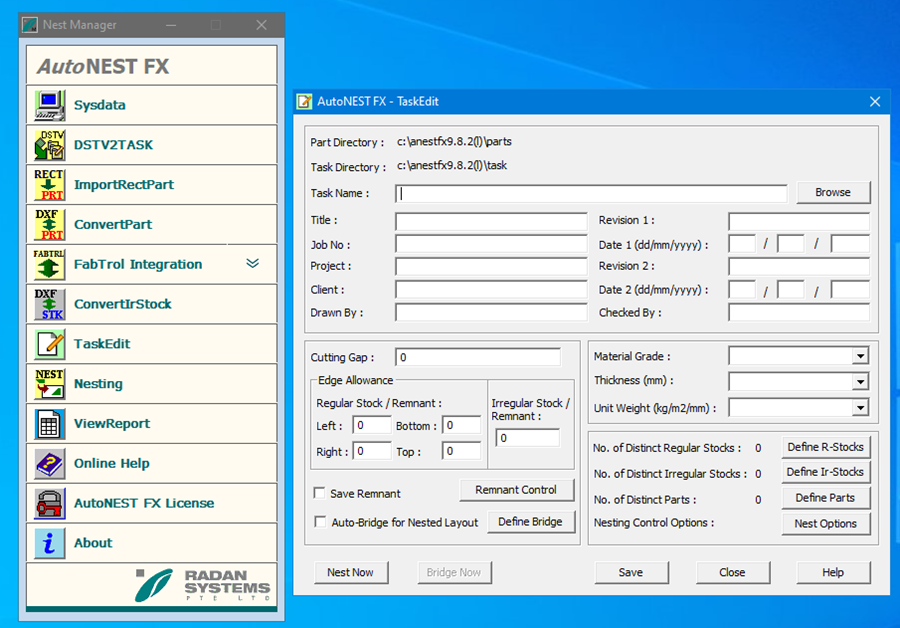Toggle Auto-Bridge for Nested Layout checkbox
The image size is (900, 628).
point(320,522)
